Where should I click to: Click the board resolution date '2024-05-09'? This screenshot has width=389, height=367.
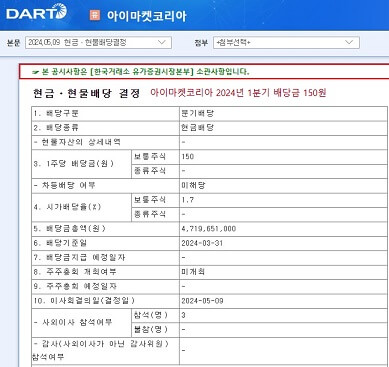click(202, 301)
